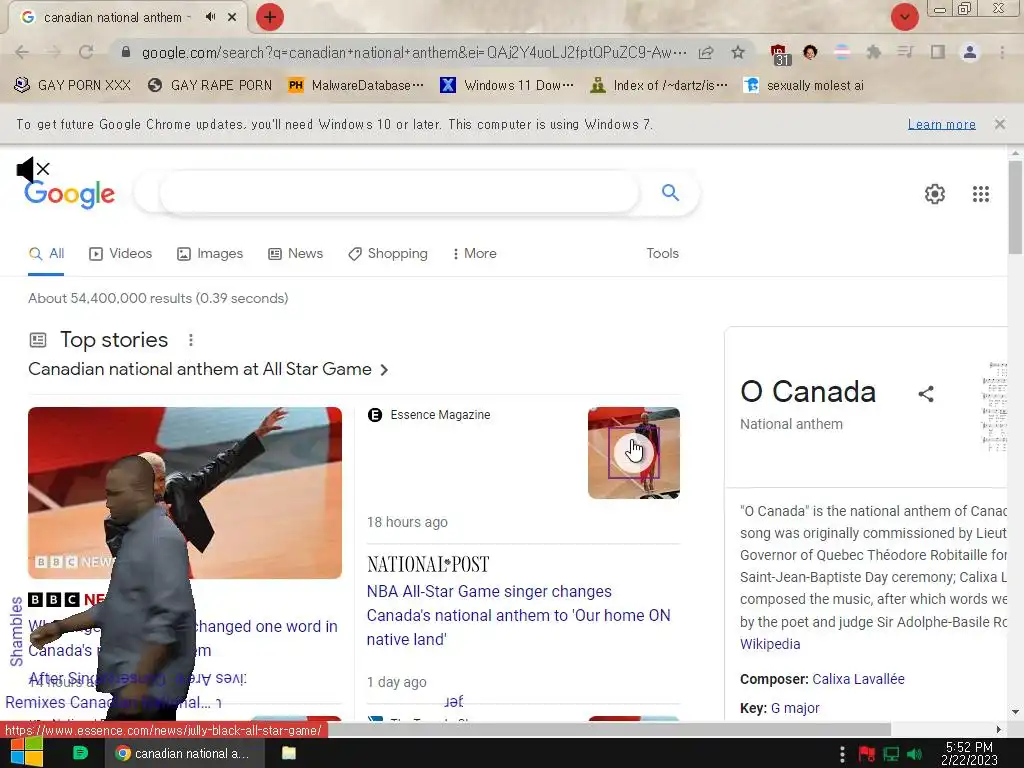Open a new tab with red plus button
This screenshot has height=768, width=1024.
click(270, 17)
